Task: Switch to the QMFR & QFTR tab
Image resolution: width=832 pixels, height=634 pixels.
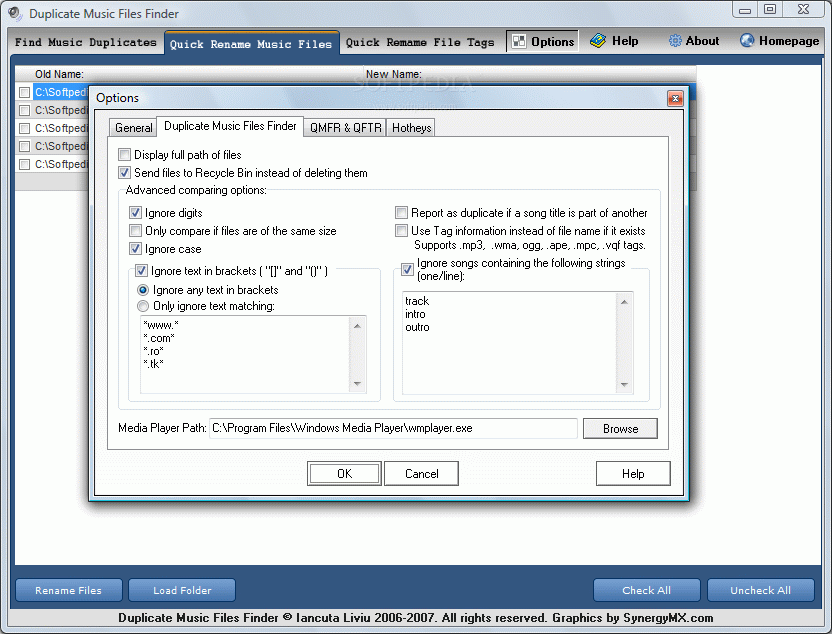Action: [x=345, y=128]
